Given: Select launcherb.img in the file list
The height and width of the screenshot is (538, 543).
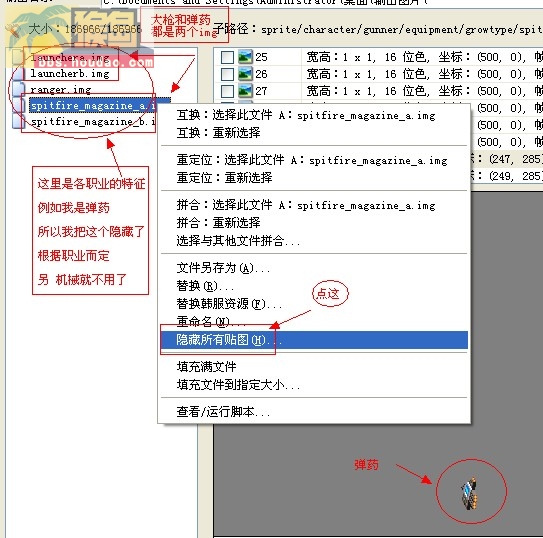Looking at the screenshot, I should click(70, 73).
